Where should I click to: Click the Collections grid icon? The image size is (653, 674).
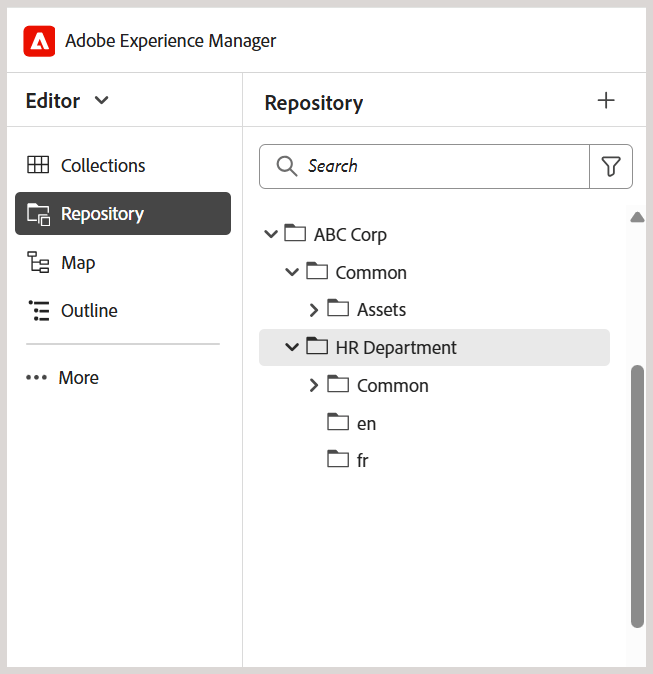point(38,165)
